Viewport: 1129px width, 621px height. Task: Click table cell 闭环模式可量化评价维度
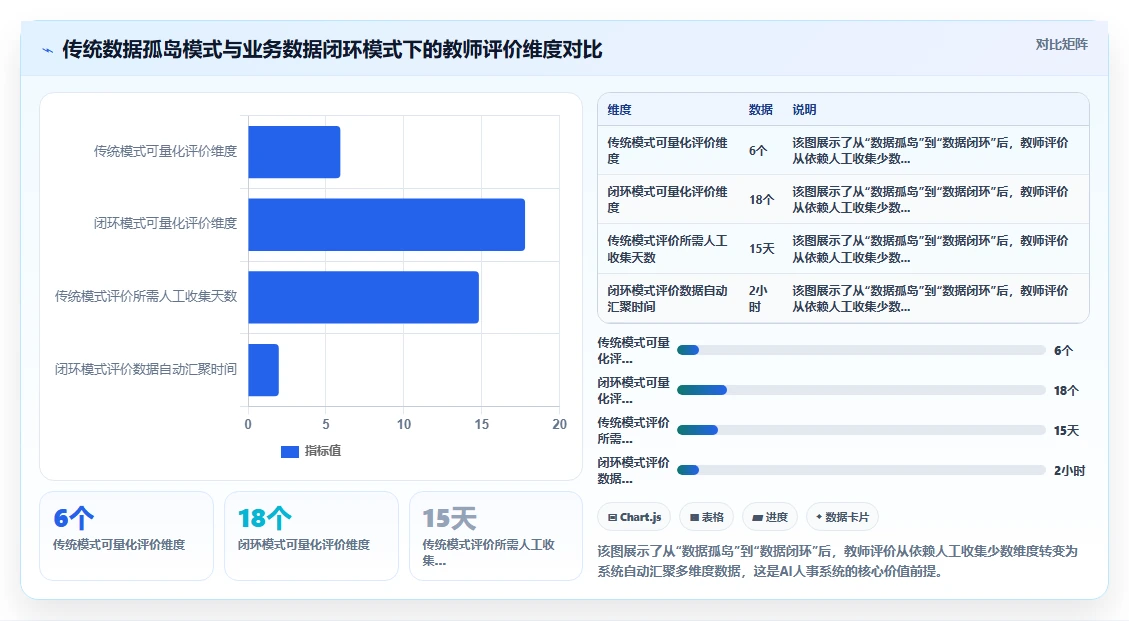click(x=667, y=200)
